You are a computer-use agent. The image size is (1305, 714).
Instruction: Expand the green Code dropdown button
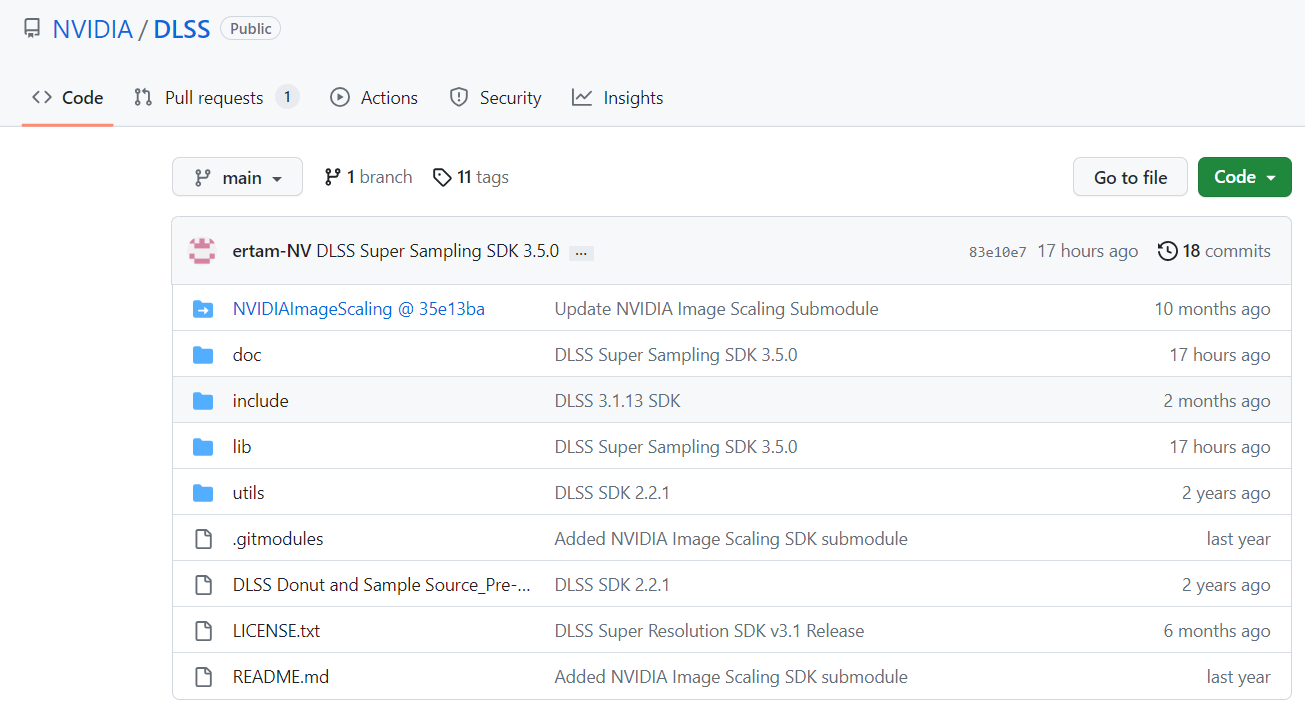(1245, 177)
